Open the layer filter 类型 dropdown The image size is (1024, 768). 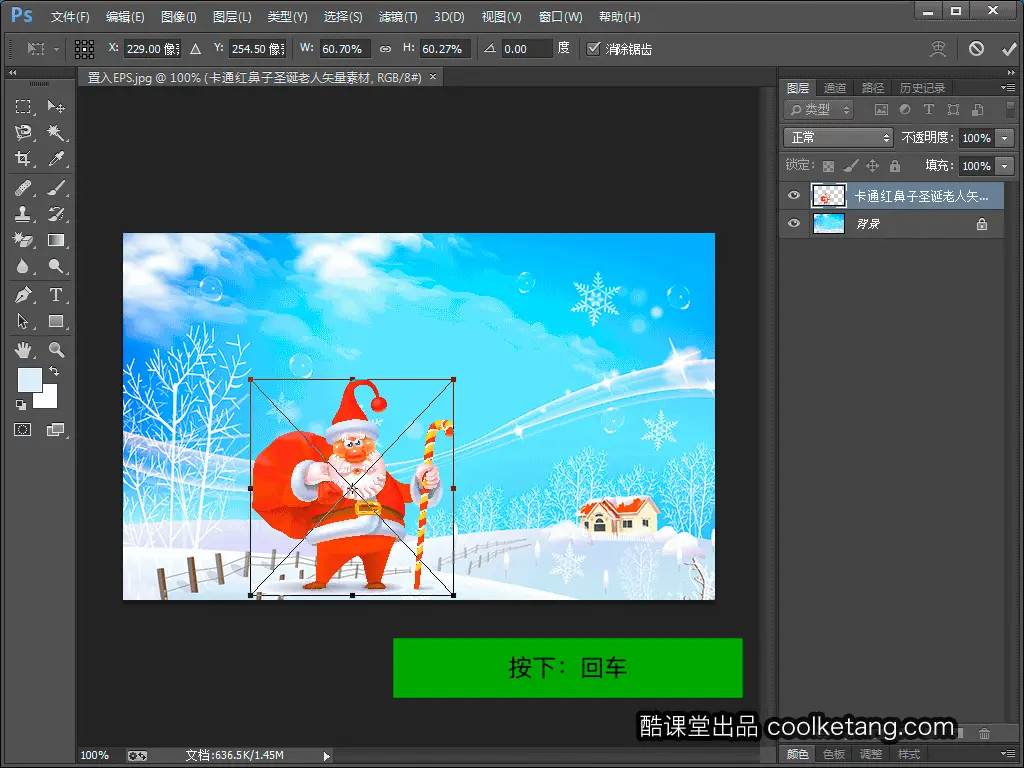point(819,110)
